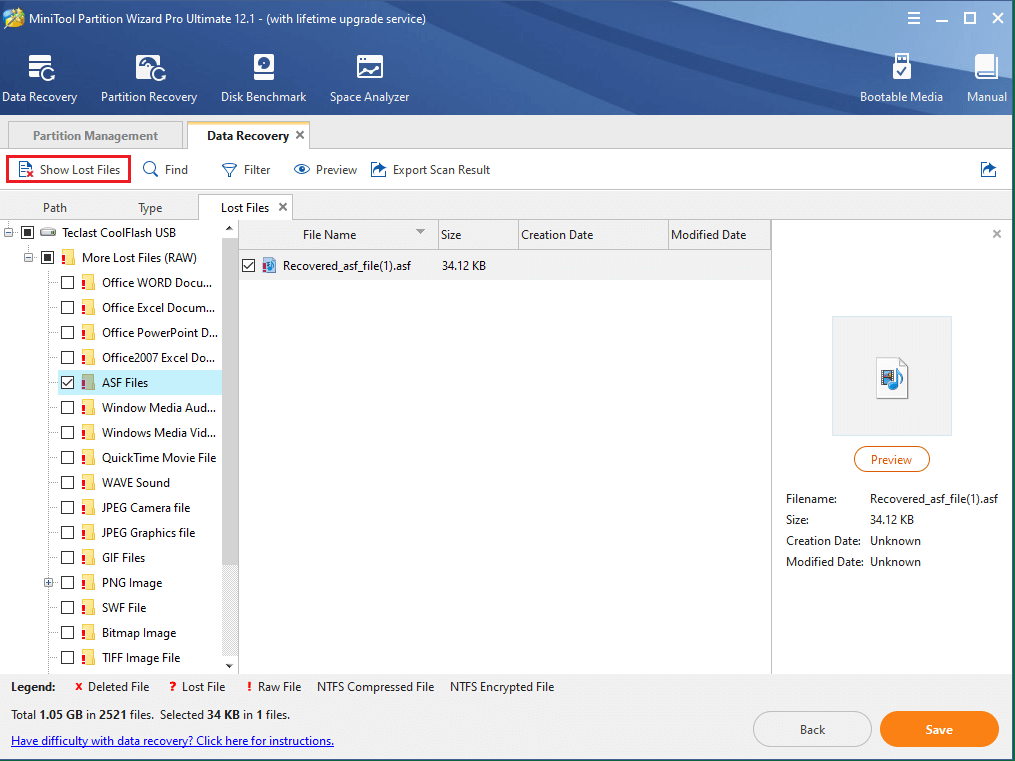Click the ASF Files folder icon
Viewport: 1015px width, 761px height.
coord(88,382)
